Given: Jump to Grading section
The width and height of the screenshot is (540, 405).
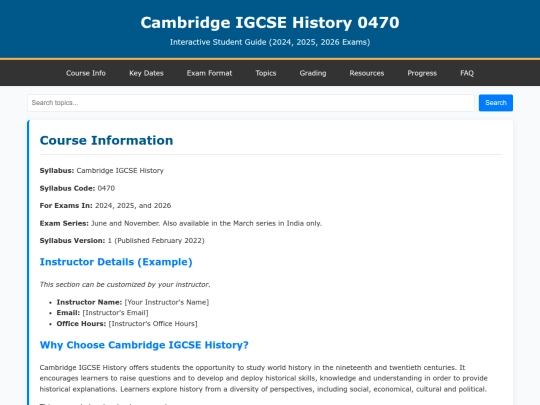Looking at the screenshot, I should [x=313, y=73].
